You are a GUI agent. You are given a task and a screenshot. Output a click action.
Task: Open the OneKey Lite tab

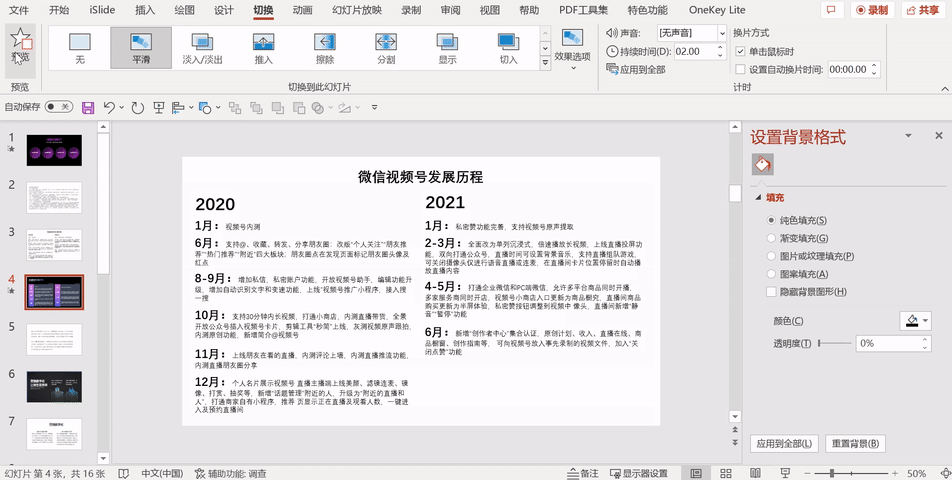pyautogui.click(x=717, y=10)
